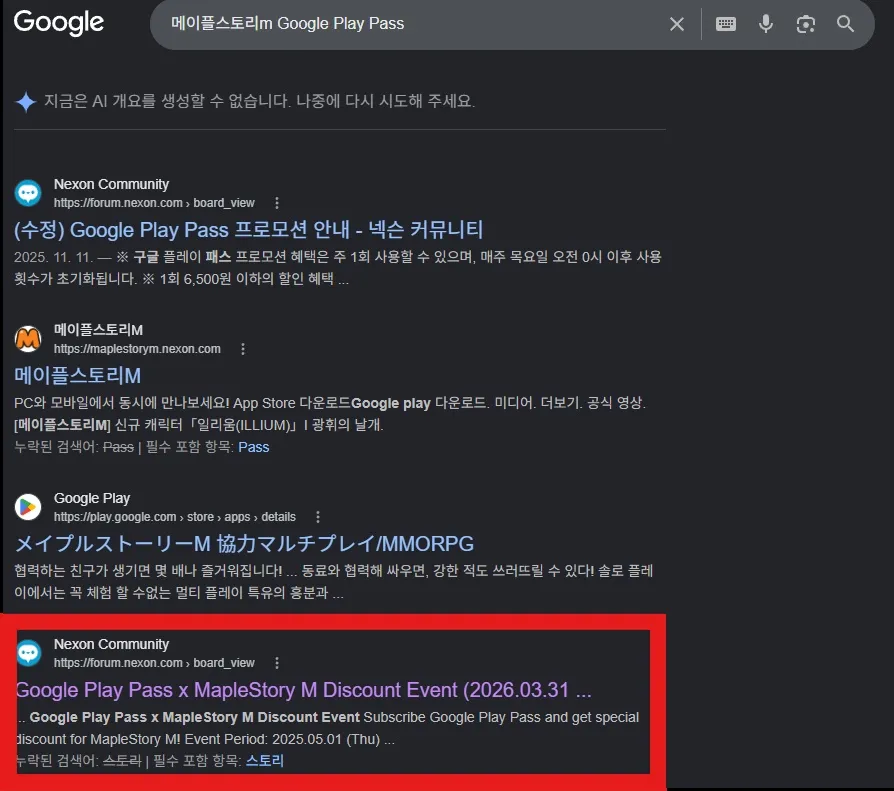Click the AI overview sparkle icon
This screenshot has width=894, height=791.
coord(26,102)
